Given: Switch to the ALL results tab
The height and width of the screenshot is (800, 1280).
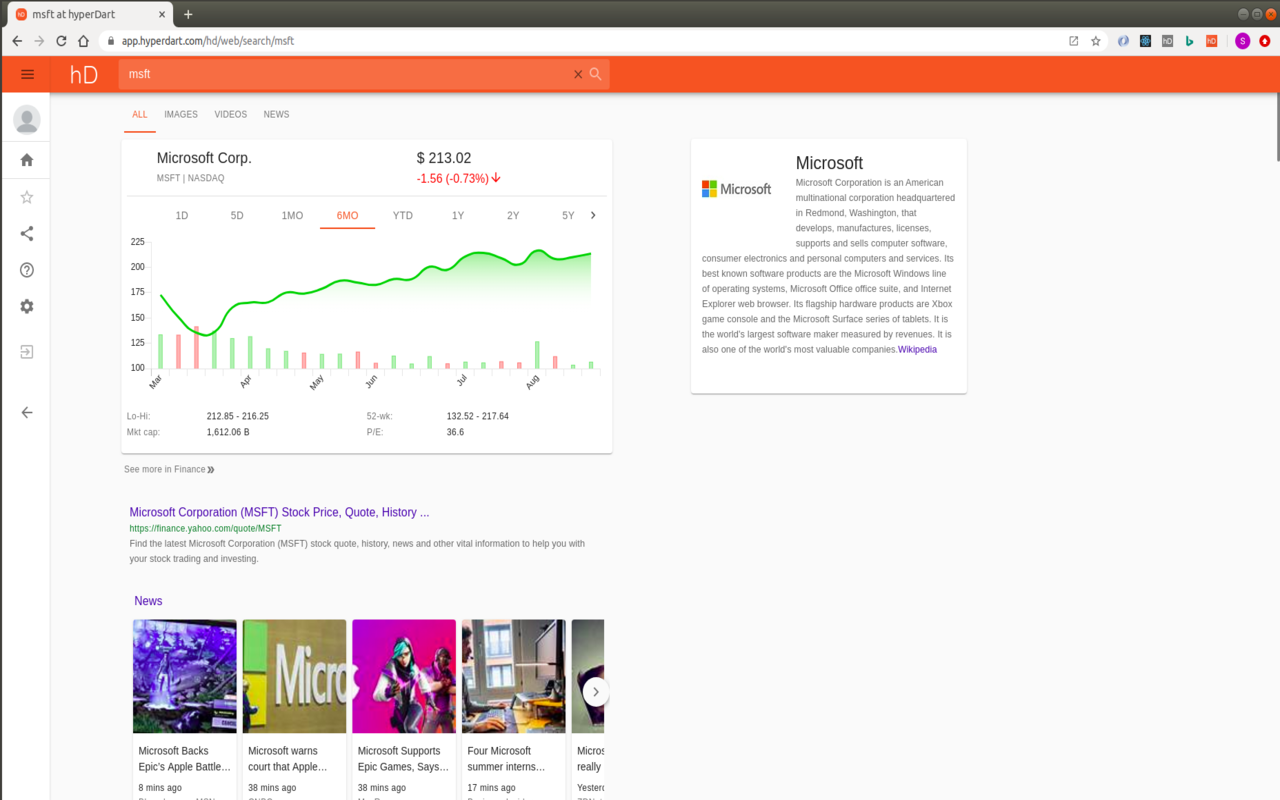Looking at the screenshot, I should [140, 115].
